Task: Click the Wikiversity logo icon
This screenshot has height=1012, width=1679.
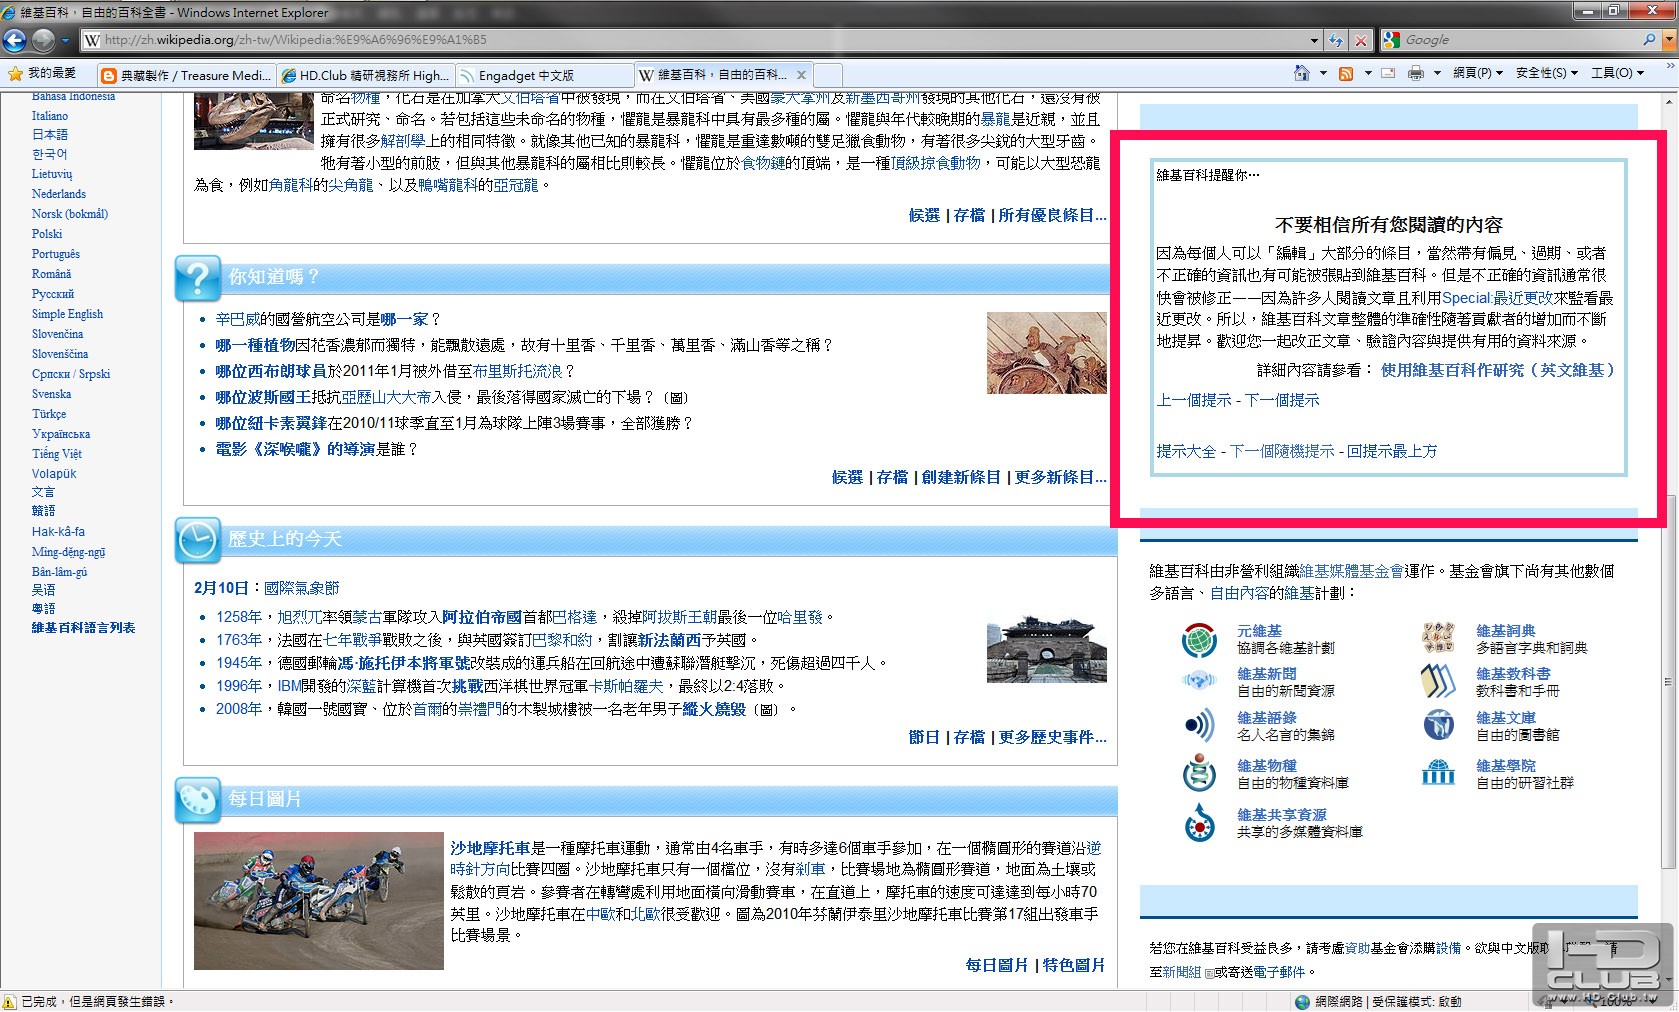Action: pyautogui.click(x=1438, y=773)
